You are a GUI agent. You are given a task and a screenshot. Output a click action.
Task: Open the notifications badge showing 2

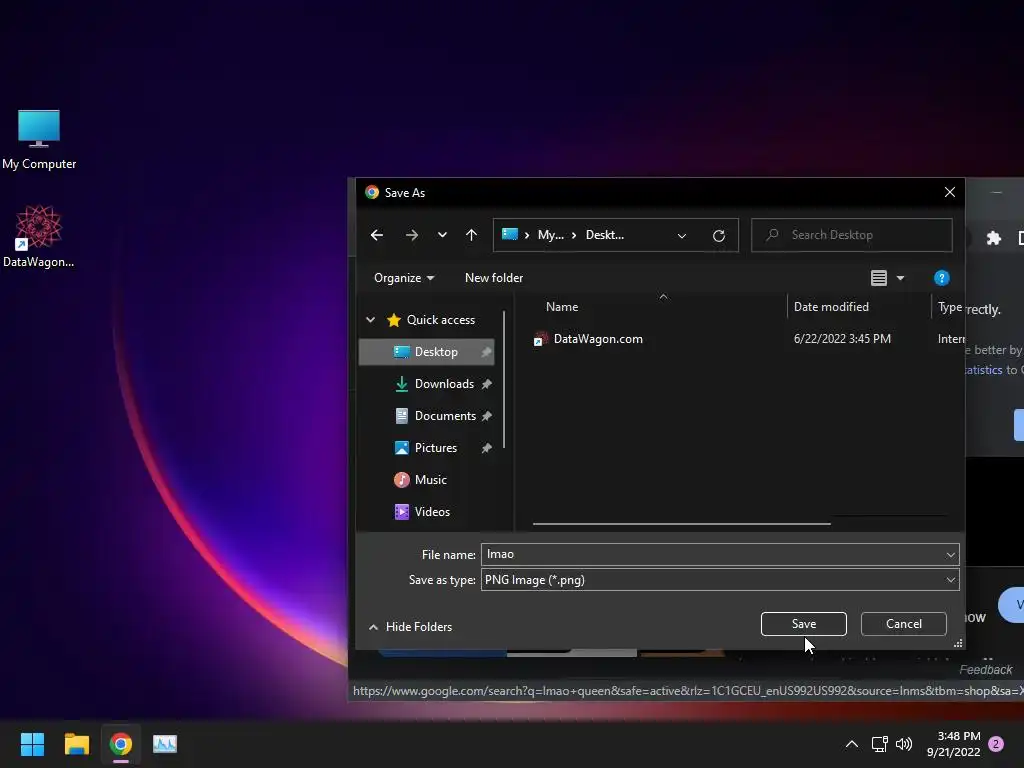(x=996, y=744)
